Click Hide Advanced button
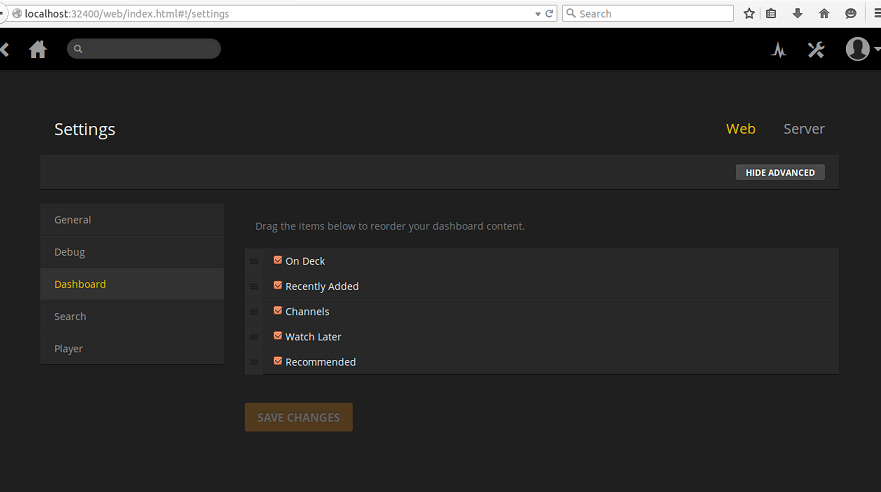This screenshot has width=881, height=492. tap(780, 172)
